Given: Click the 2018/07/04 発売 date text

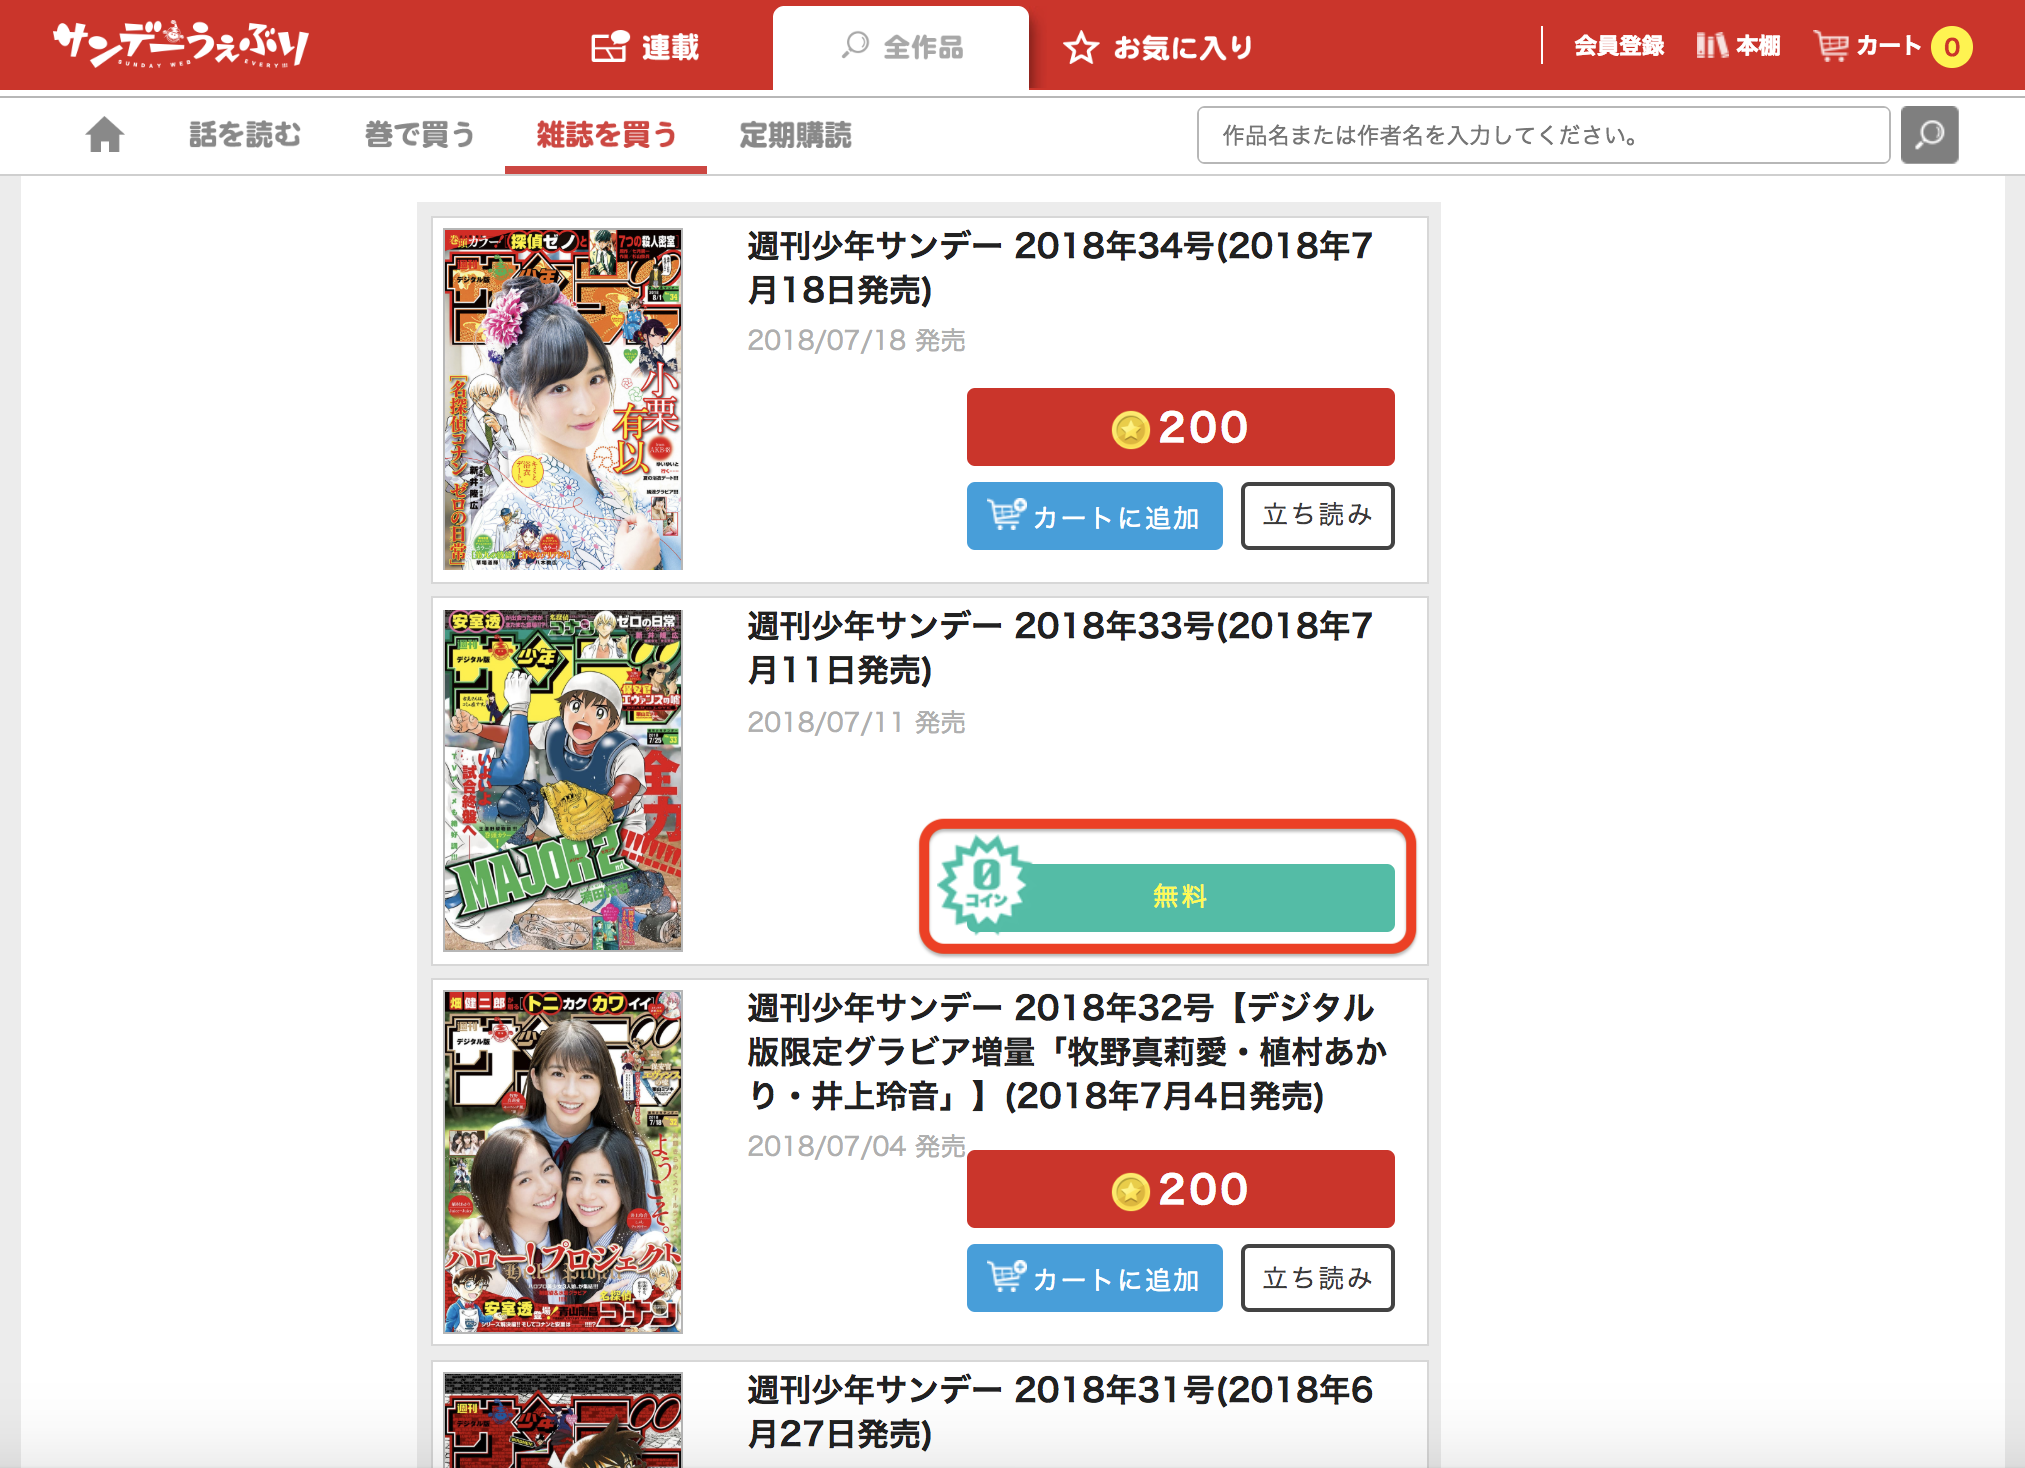Looking at the screenshot, I should coord(856,1146).
